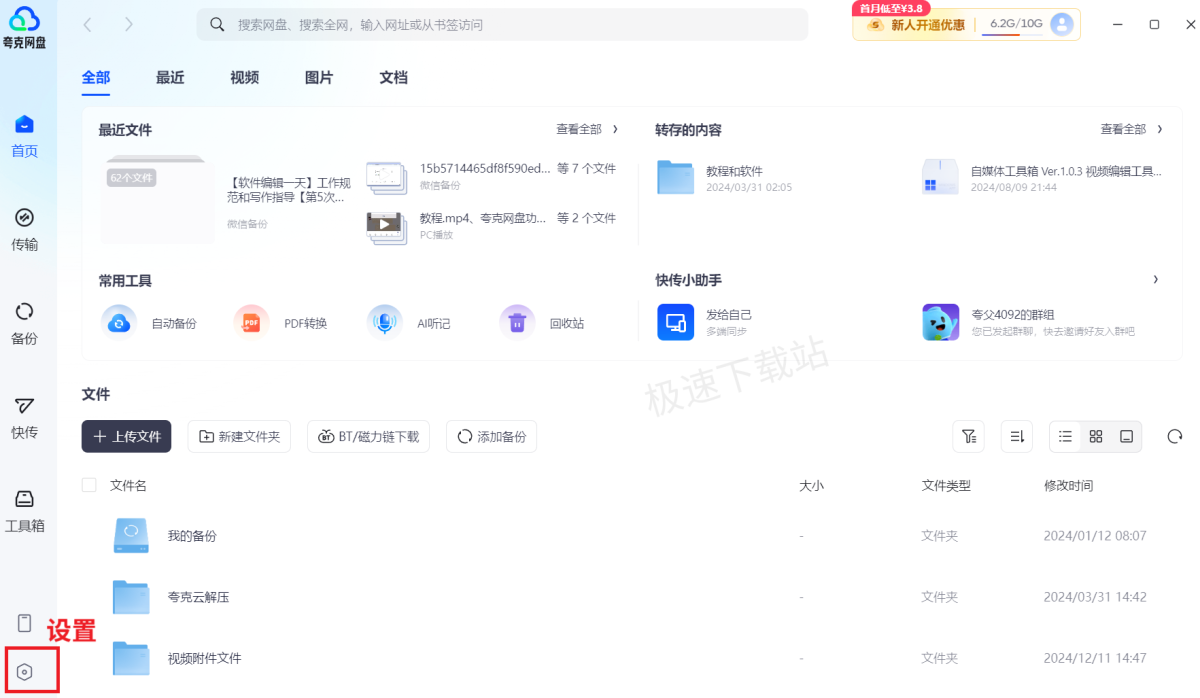The width and height of the screenshot is (1200, 698).
Task: Navigate forward with the right arrow
Action: [129, 24]
